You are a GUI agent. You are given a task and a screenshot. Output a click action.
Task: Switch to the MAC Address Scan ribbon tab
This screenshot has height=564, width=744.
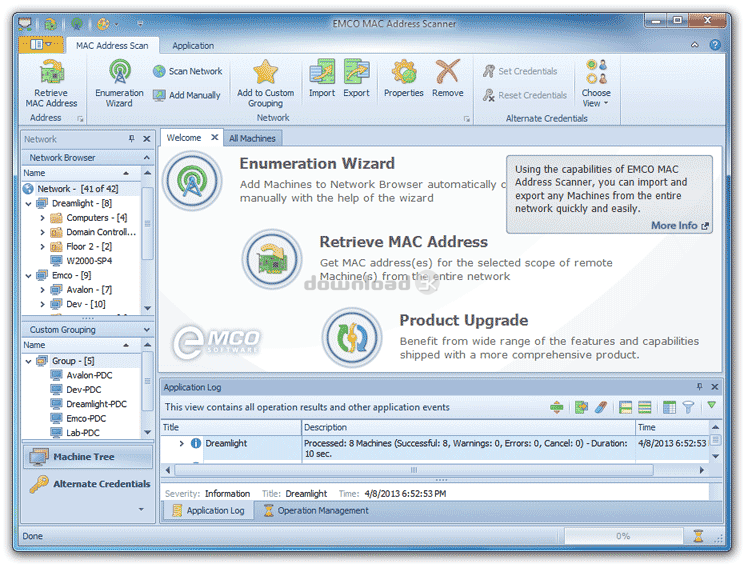[x=112, y=46]
